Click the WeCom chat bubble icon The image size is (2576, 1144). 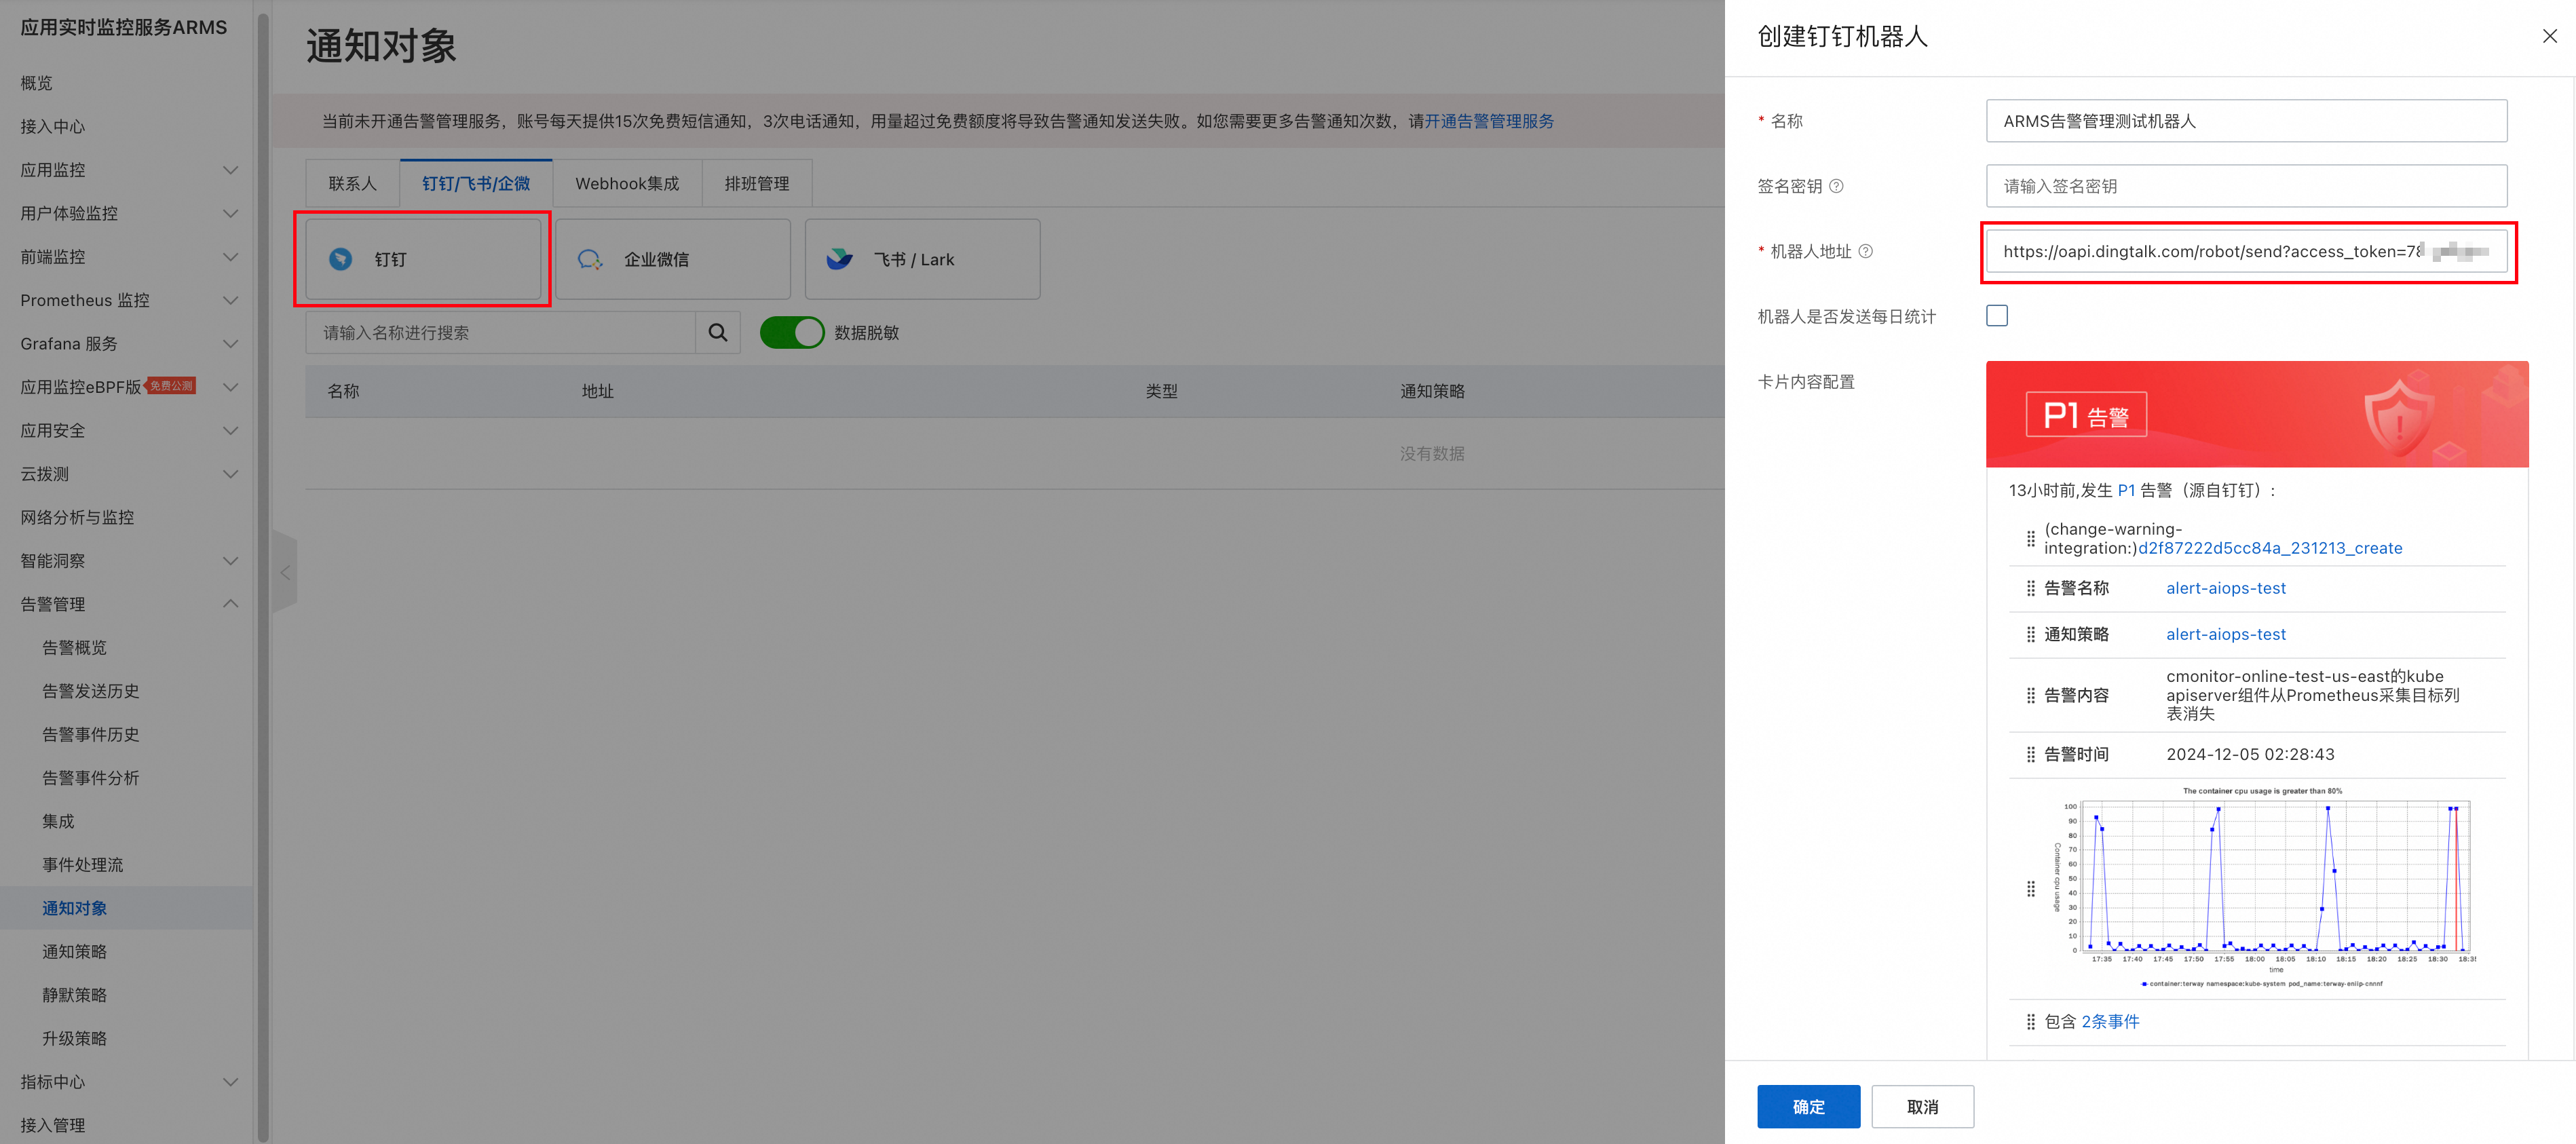point(590,259)
